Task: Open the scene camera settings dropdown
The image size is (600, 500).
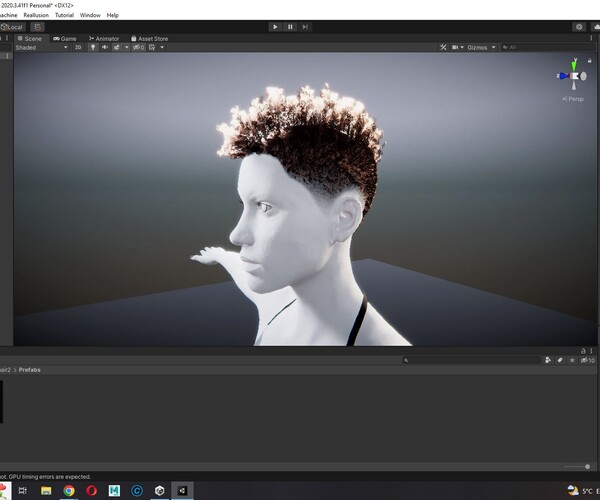Action: tap(458, 47)
